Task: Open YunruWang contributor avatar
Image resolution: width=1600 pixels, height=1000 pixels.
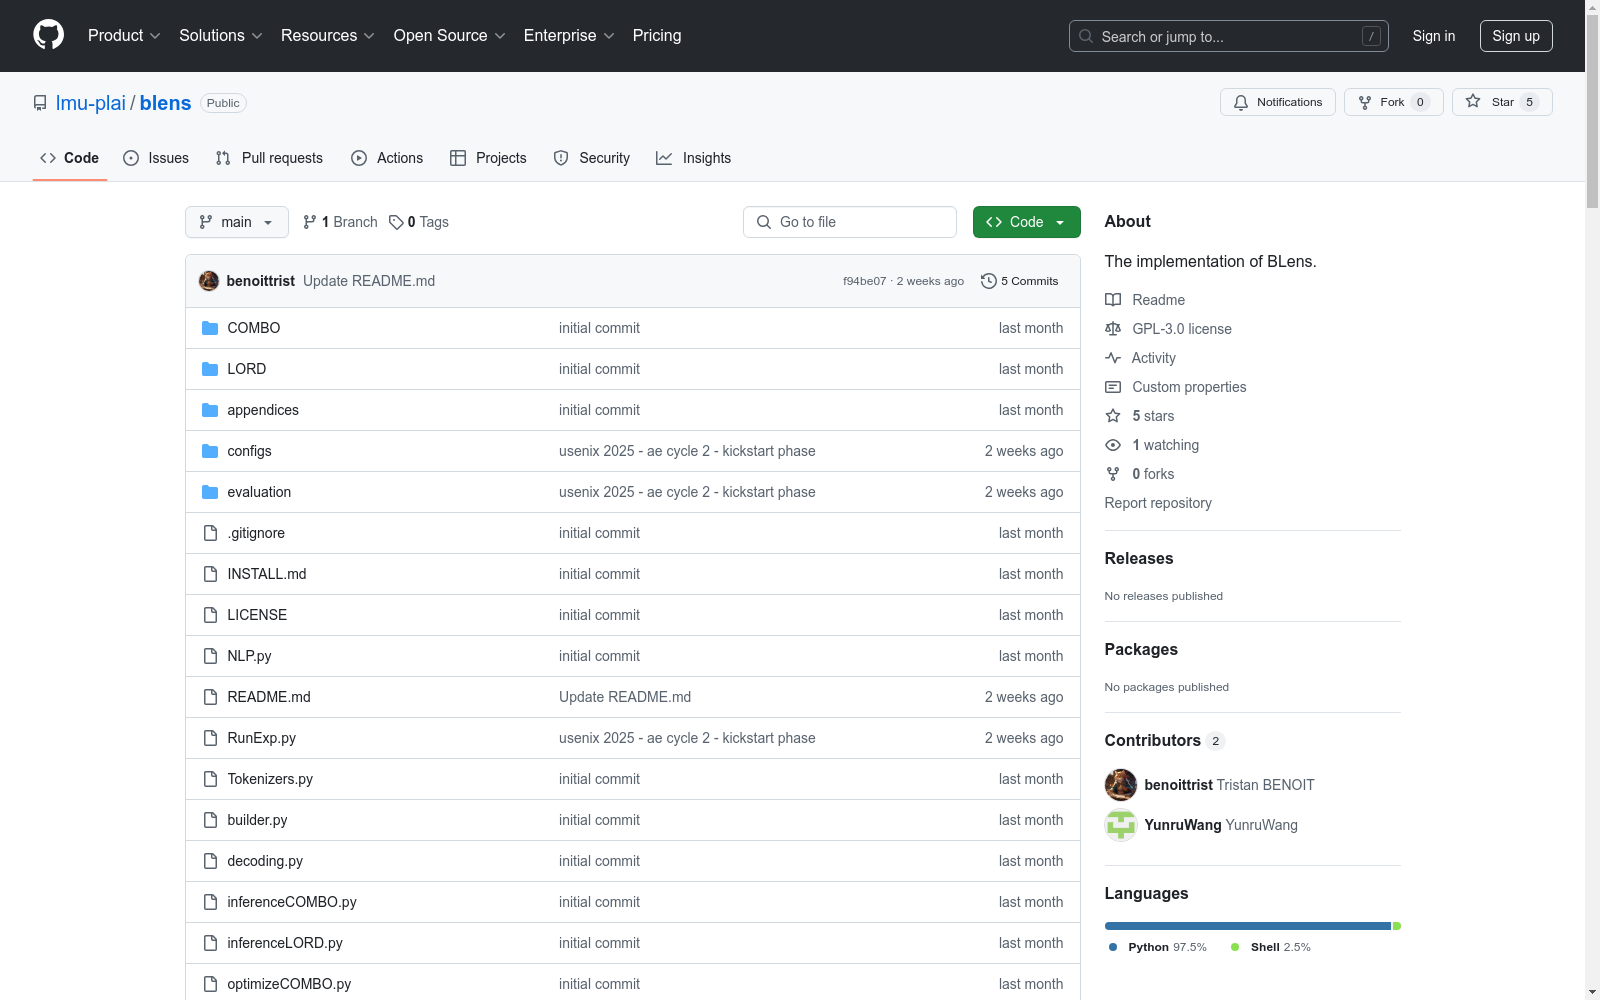Action: point(1121,825)
